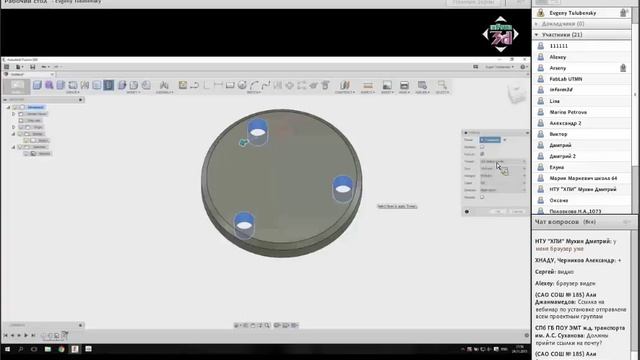Viewport: 640px width, 360px height.
Task: Click the Construct plane icon
Action: [x=344, y=84]
